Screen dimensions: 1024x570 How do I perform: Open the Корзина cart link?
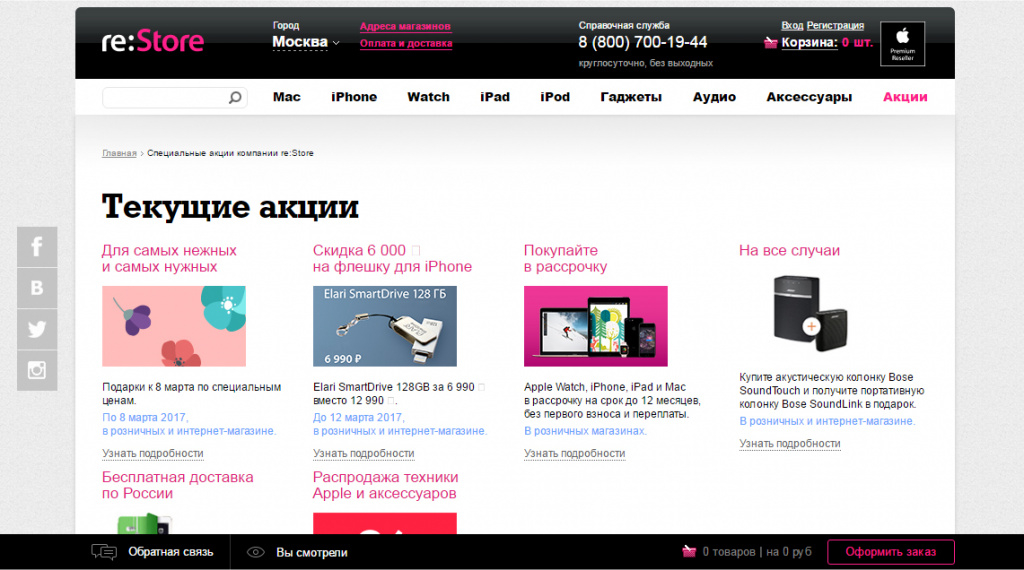[809, 42]
